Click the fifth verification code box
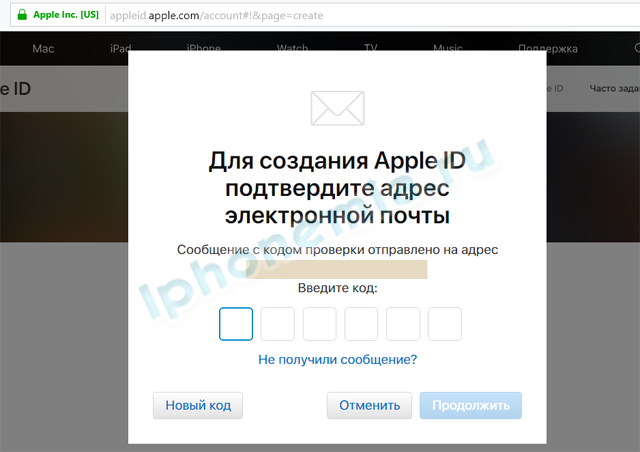This screenshot has height=452, width=640. coord(403,324)
